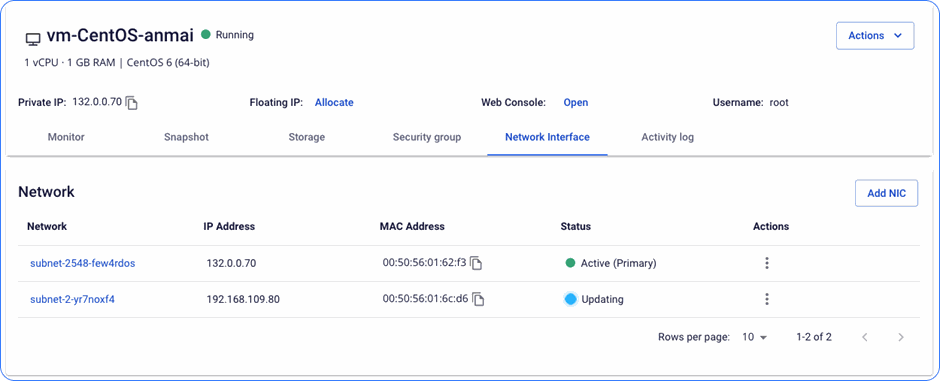Click the Updating status text

(x=602, y=299)
